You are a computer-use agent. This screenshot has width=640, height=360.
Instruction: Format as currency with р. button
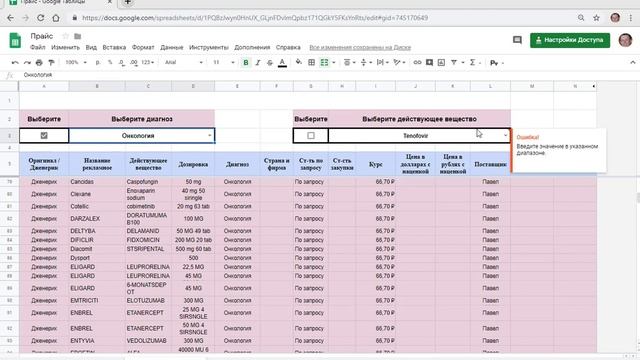tap(98, 62)
